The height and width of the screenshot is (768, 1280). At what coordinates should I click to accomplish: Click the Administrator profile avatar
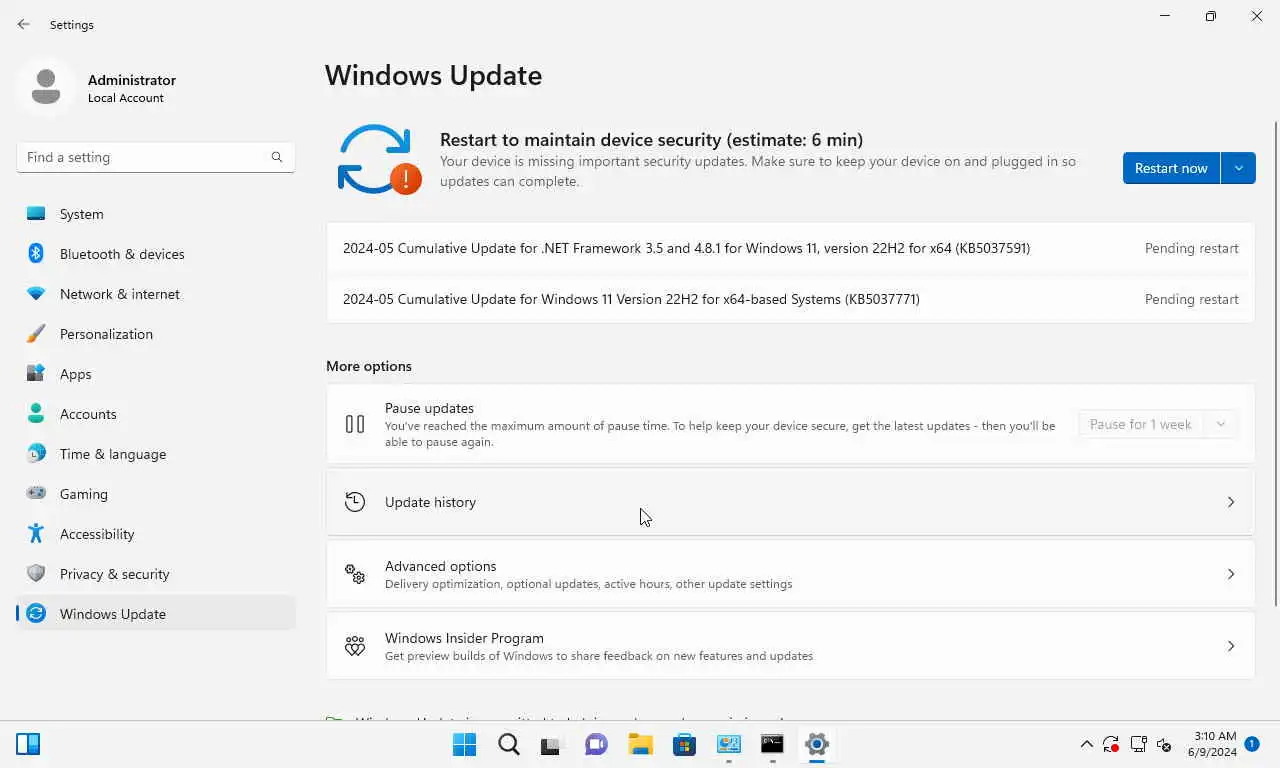pyautogui.click(x=45, y=88)
